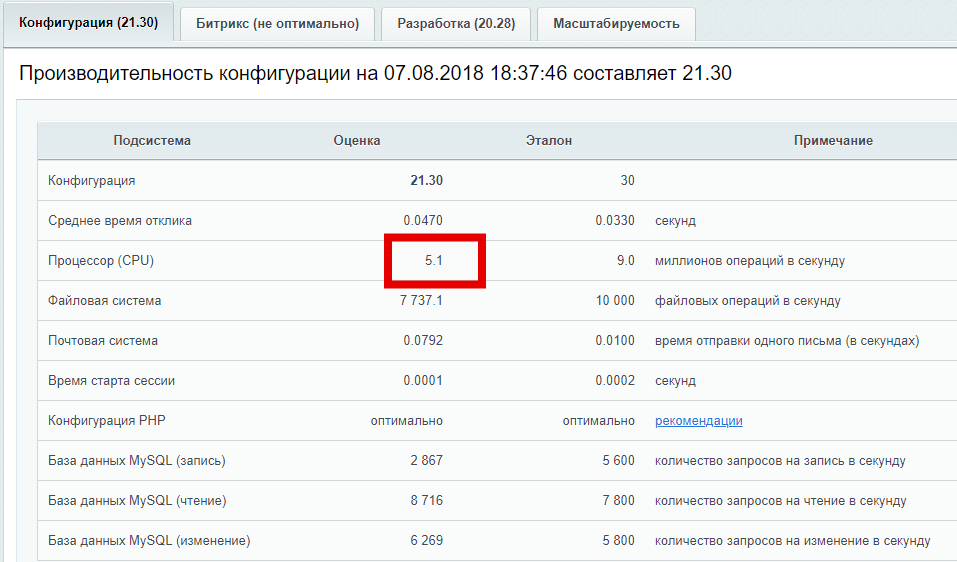Click the MySQL (изменение) reference value 5 800
The image size is (957, 562).
click(615, 541)
